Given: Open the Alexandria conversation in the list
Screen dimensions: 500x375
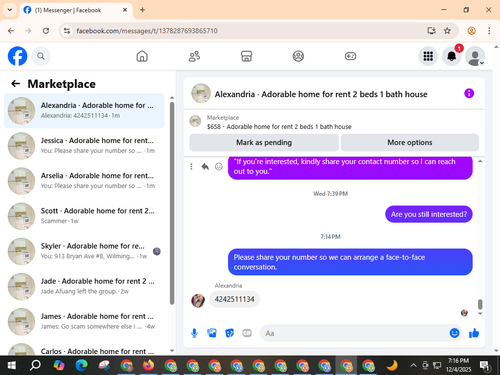Looking at the screenshot, I should point(84,111).
